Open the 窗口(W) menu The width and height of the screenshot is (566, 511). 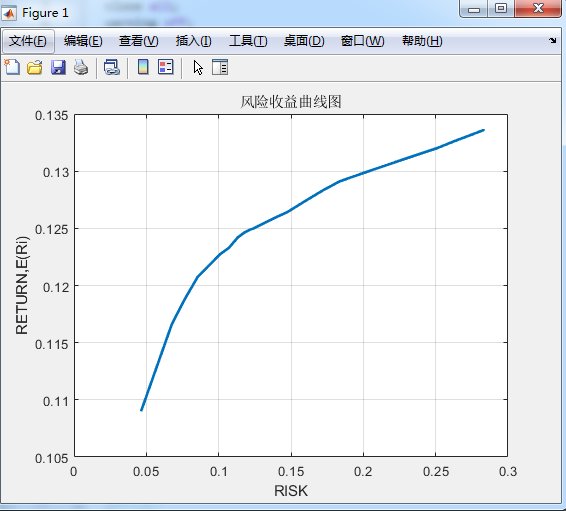pos(362,41)
